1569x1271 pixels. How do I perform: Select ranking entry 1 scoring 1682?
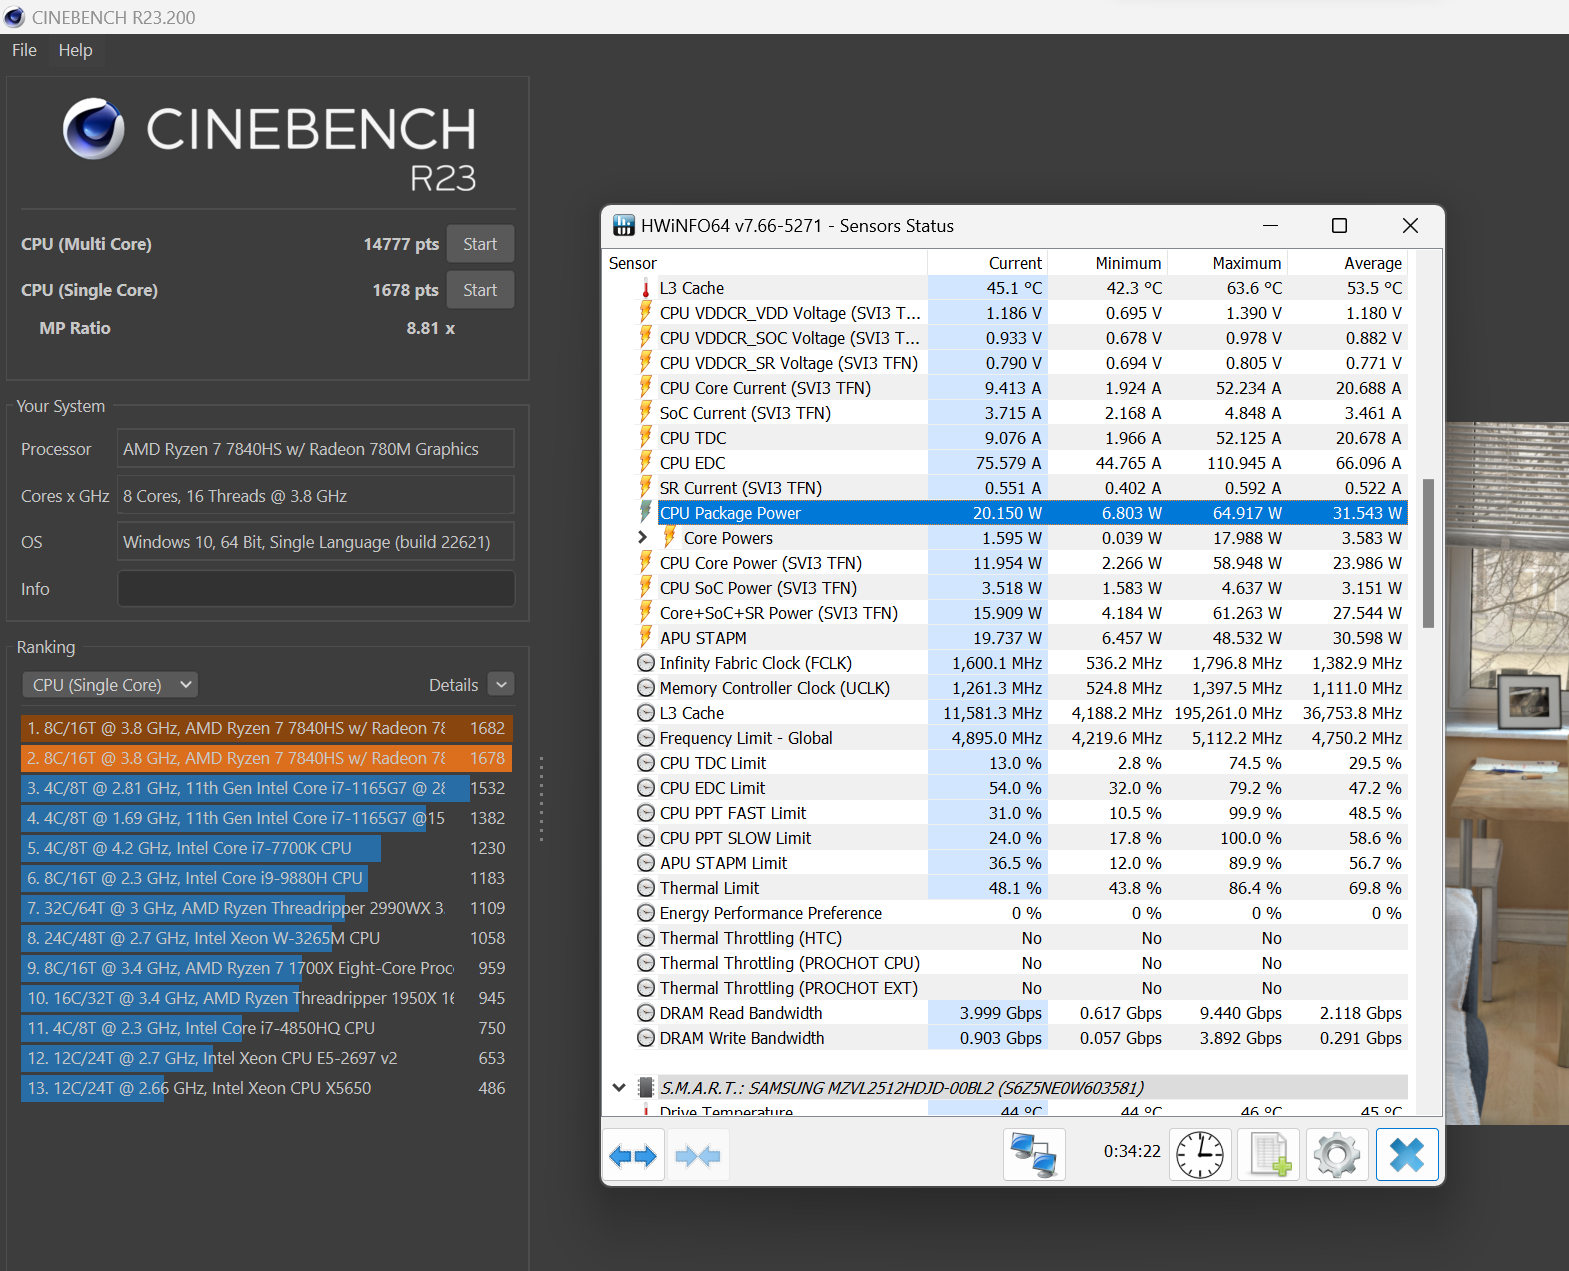click(266, 728)
